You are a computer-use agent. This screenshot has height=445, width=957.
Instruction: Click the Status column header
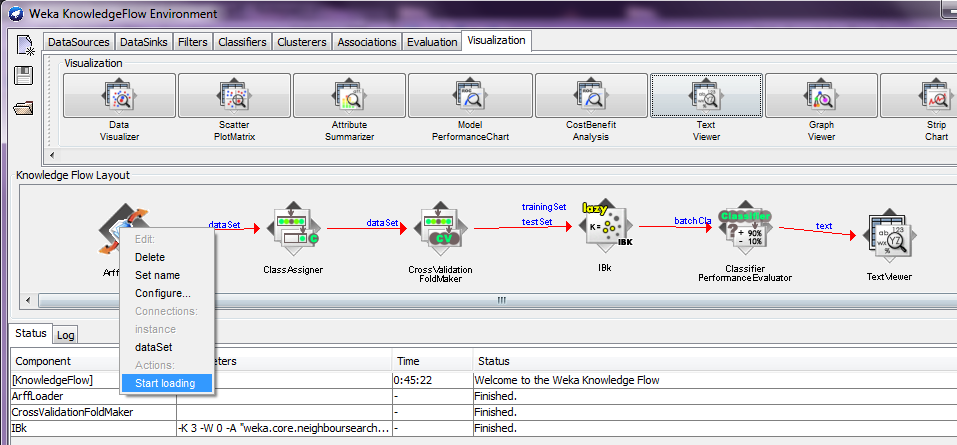pyautogui.click(x=715, y=361)
